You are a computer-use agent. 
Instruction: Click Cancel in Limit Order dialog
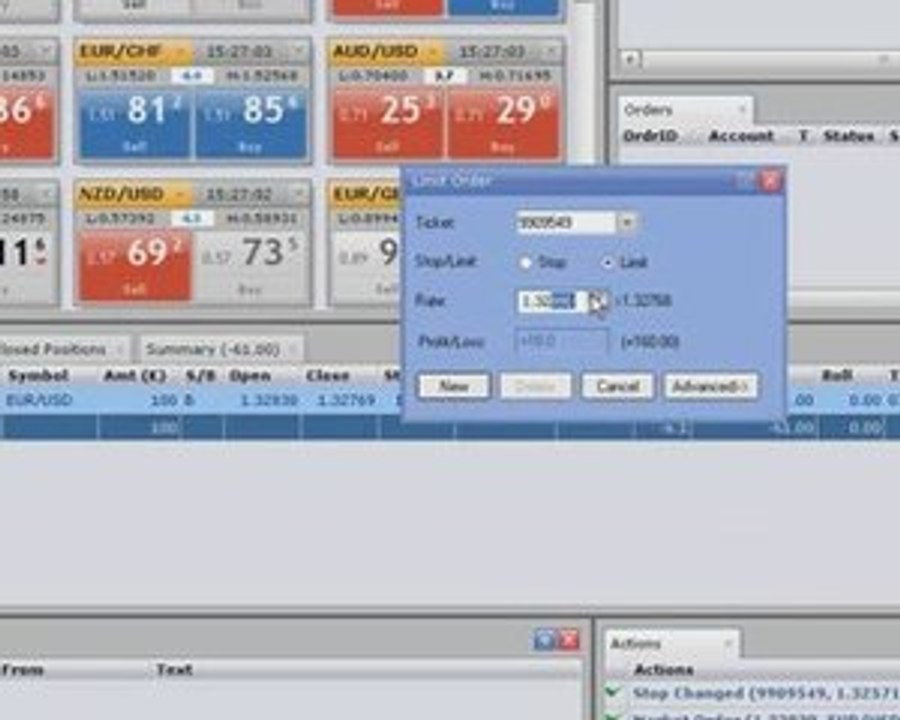click(618, 386)
